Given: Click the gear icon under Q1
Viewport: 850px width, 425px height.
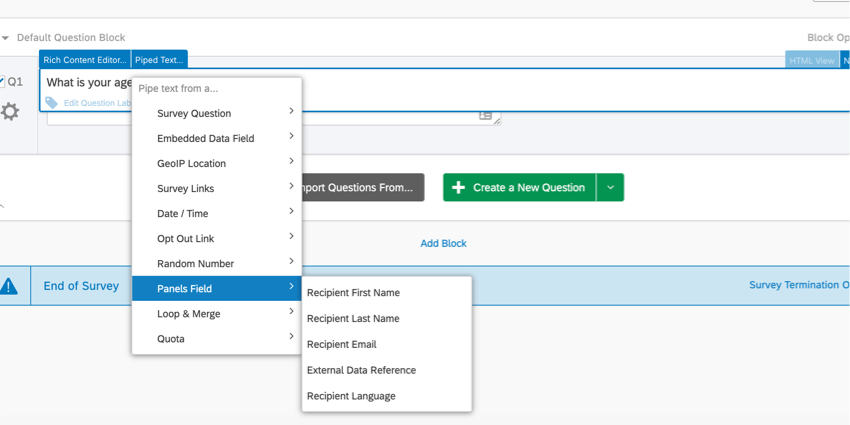Looking at the screenshot, I should [10, 111].
